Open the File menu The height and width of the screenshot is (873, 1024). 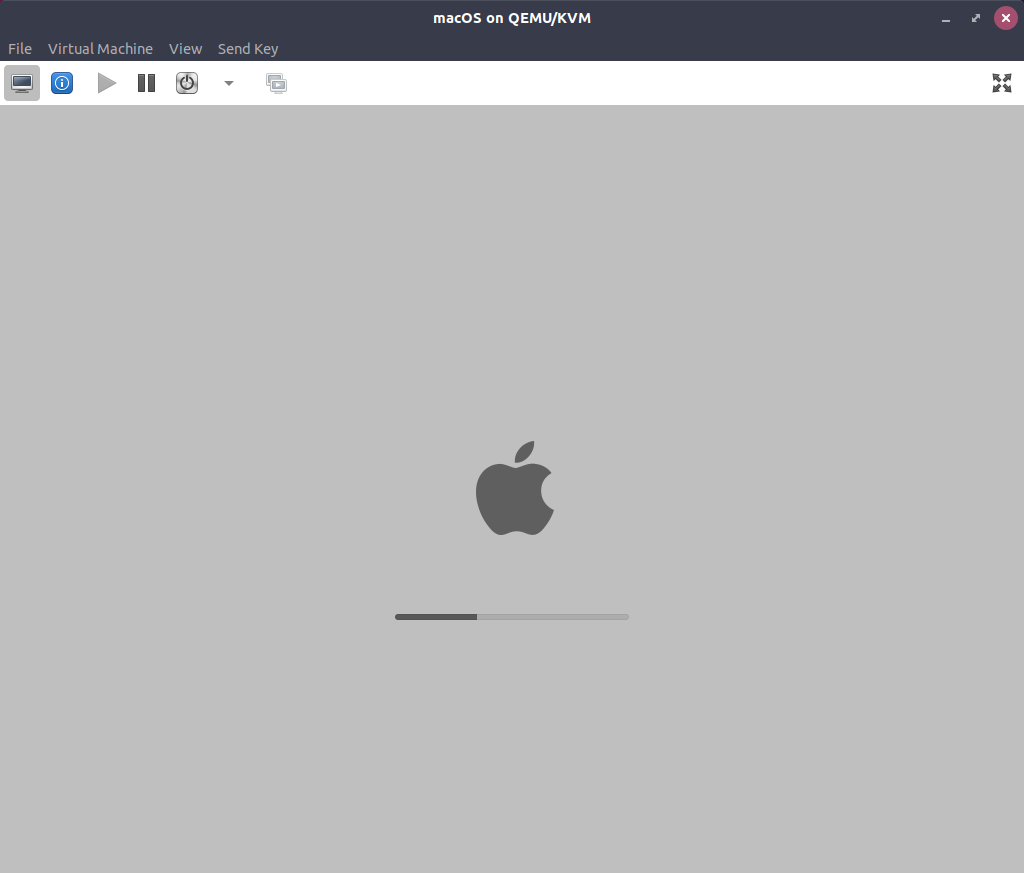click(20, 49)
